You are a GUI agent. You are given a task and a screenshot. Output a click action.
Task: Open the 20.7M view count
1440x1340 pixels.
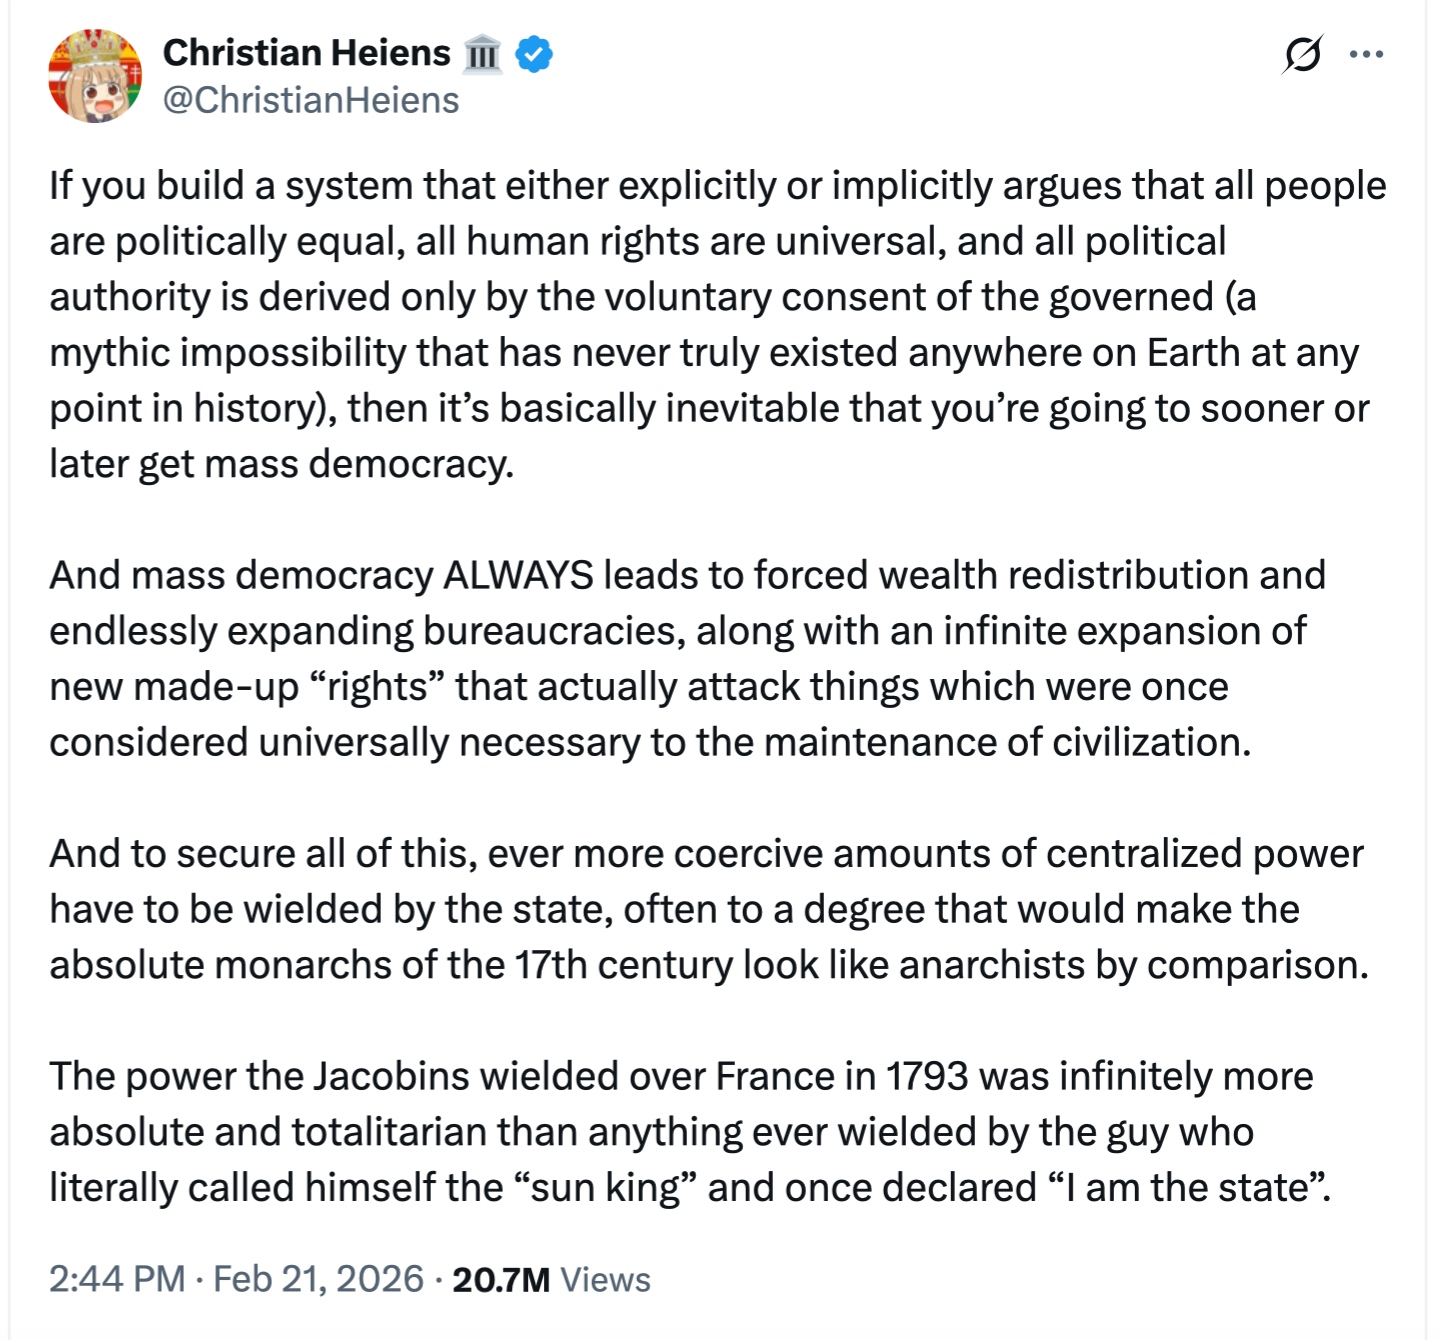coord(501,1279)
